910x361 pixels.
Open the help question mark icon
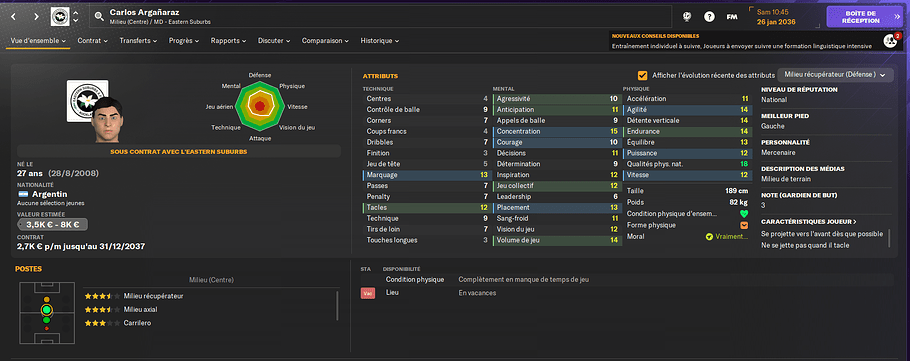pos(709,17)
